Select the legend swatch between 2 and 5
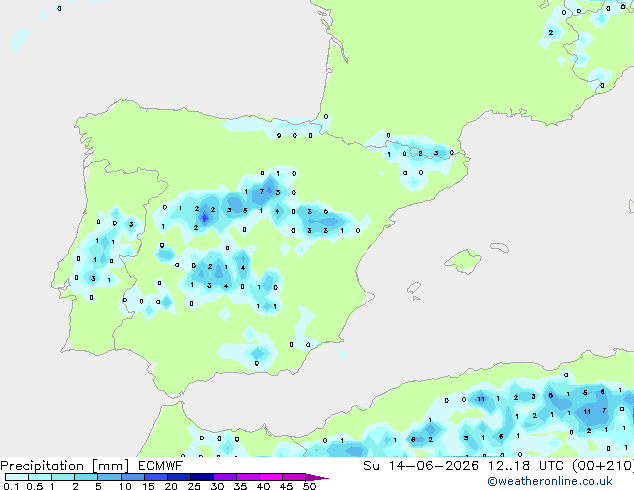Image resolution: width=634 pixels, height=490 pixels. (86, 477)
